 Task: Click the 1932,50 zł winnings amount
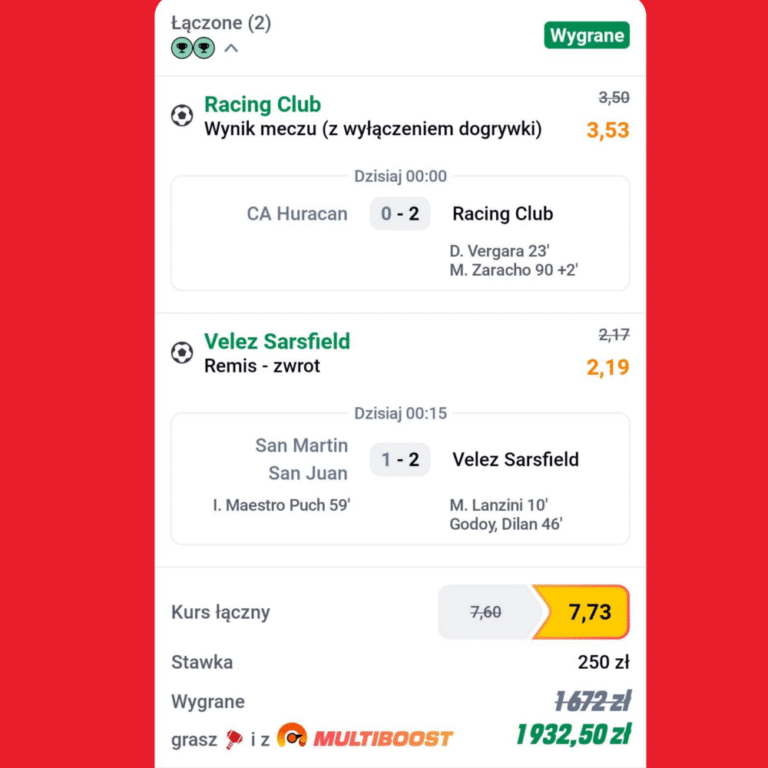point(574,735)
